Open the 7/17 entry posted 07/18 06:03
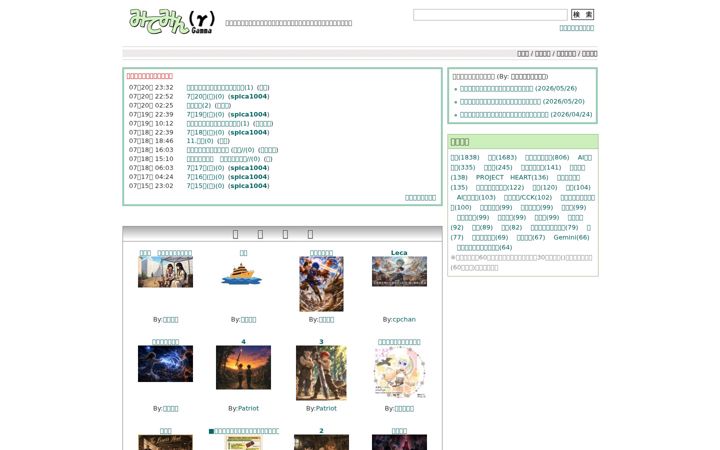This screenshot has width=720, height=450. 205,168
